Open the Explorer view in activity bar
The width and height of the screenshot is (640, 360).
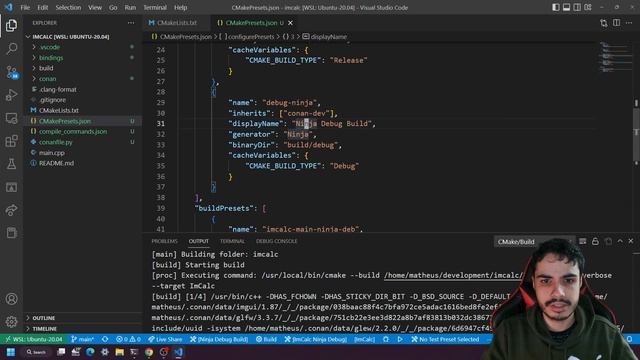[11, 25]
